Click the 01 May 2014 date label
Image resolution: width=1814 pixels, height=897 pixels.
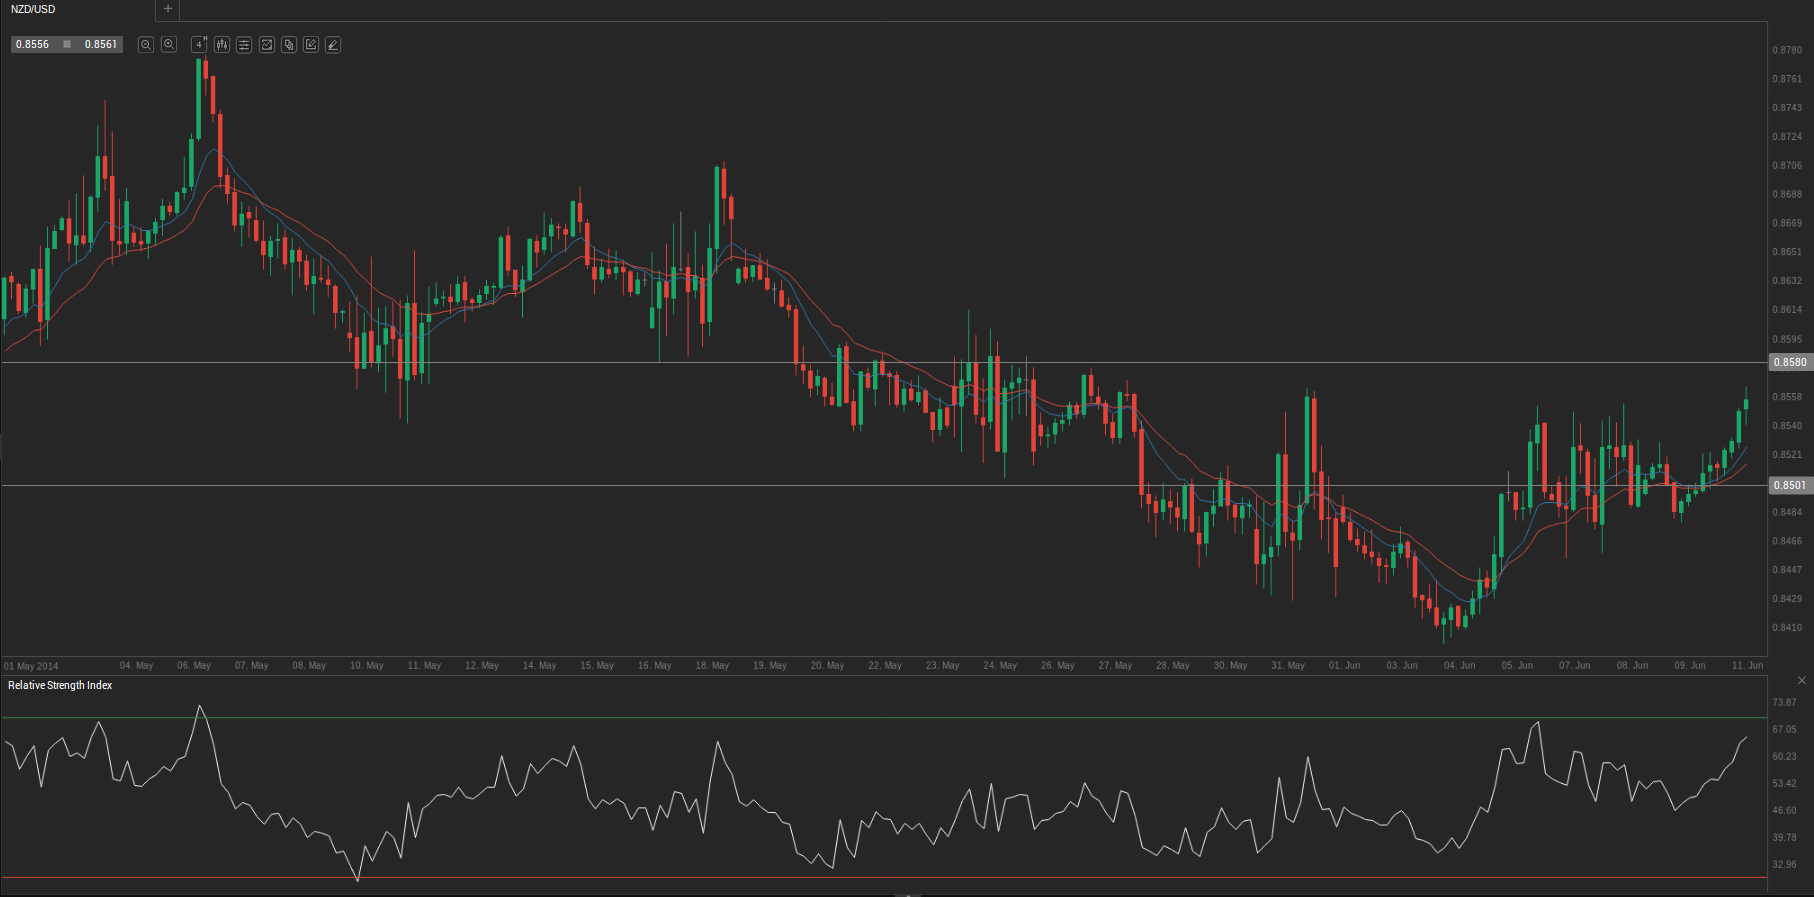[31, 666]
